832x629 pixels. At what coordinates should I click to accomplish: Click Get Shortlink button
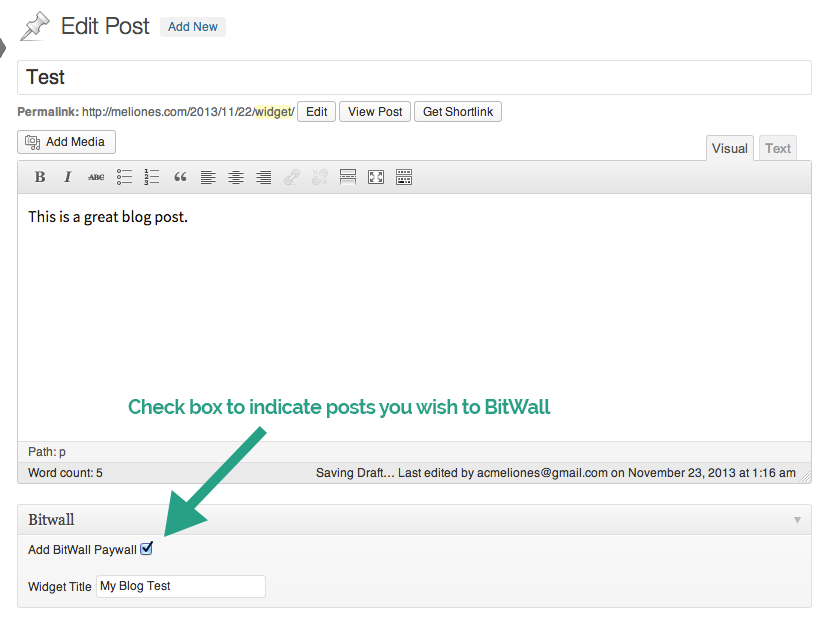pyautogui.click(x=458, y=111)
